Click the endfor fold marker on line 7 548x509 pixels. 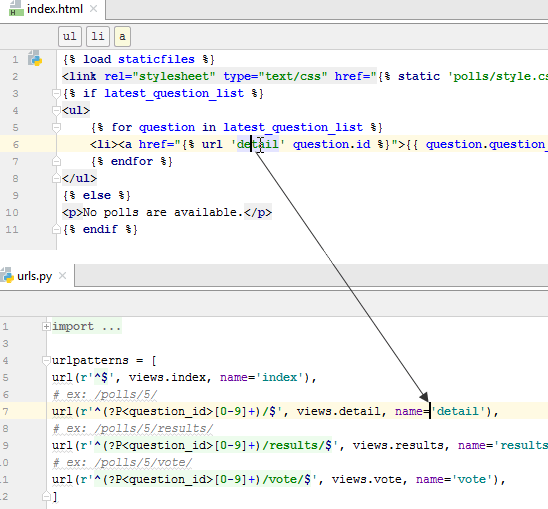pos(56,161)
